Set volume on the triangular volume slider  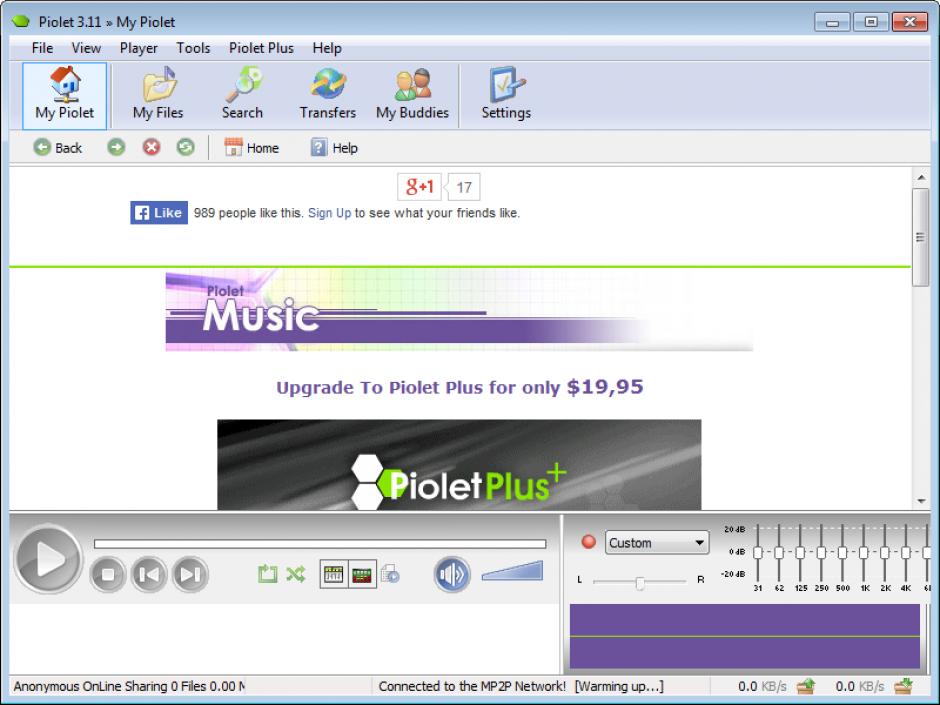click(512, 571)
